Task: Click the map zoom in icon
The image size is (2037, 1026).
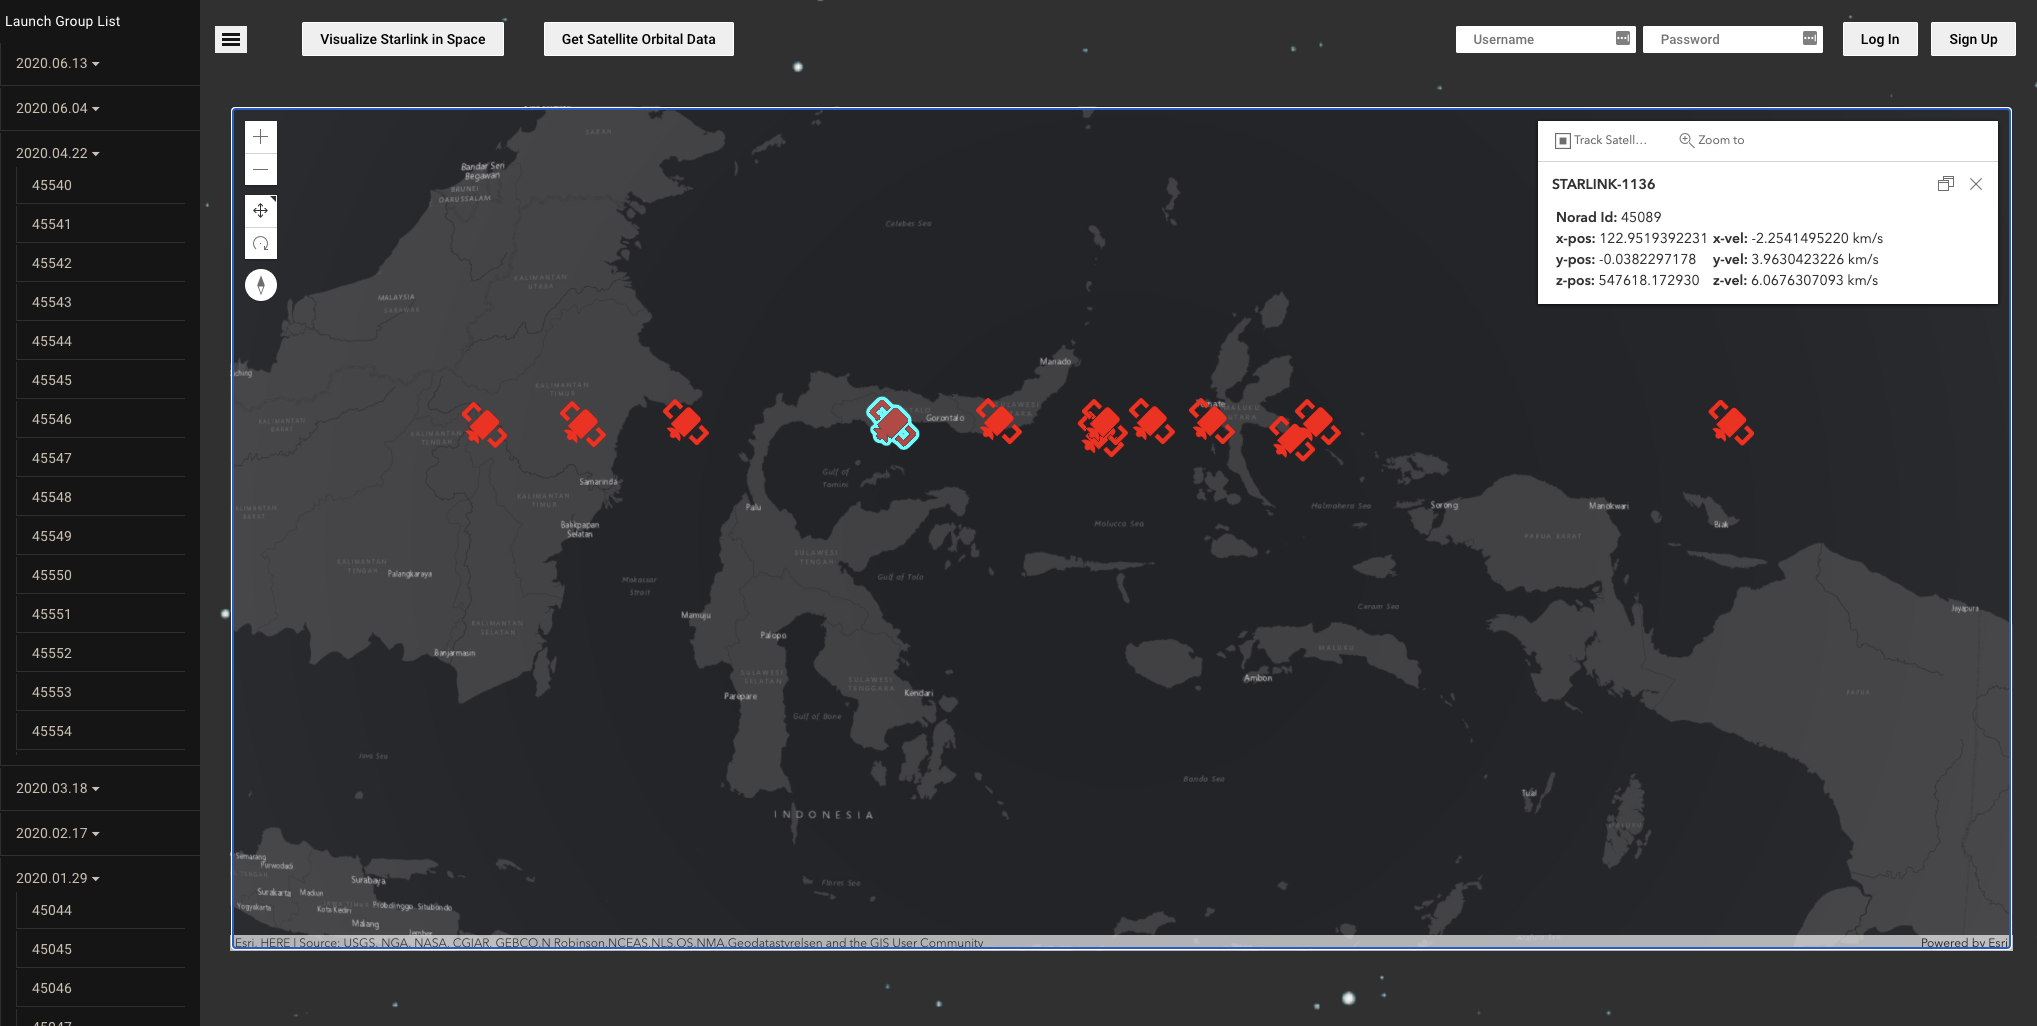Action: pos(260,136)
